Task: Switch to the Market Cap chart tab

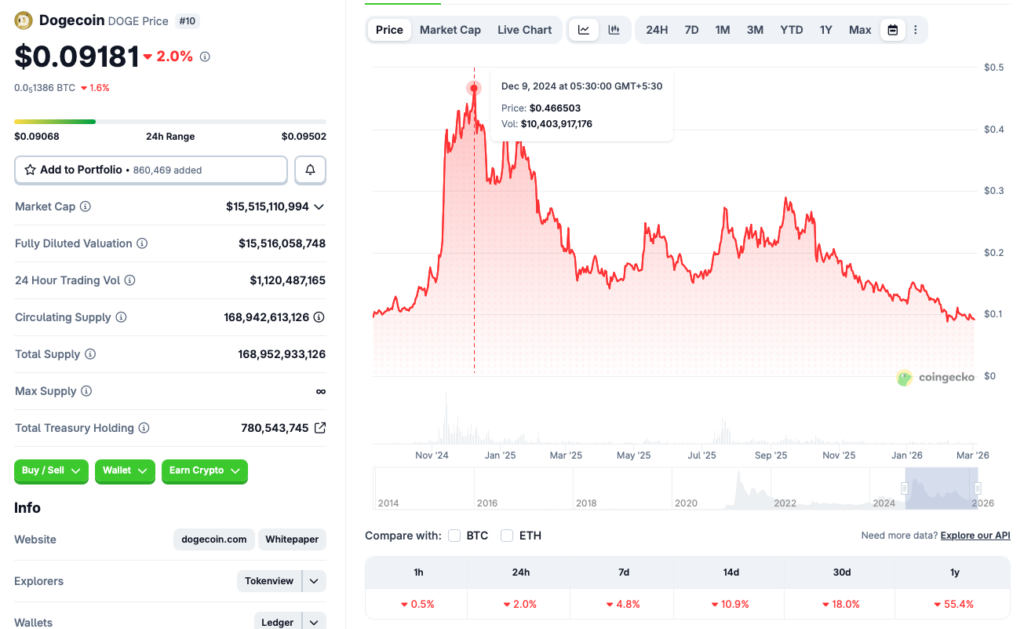Action: [450, 29]
